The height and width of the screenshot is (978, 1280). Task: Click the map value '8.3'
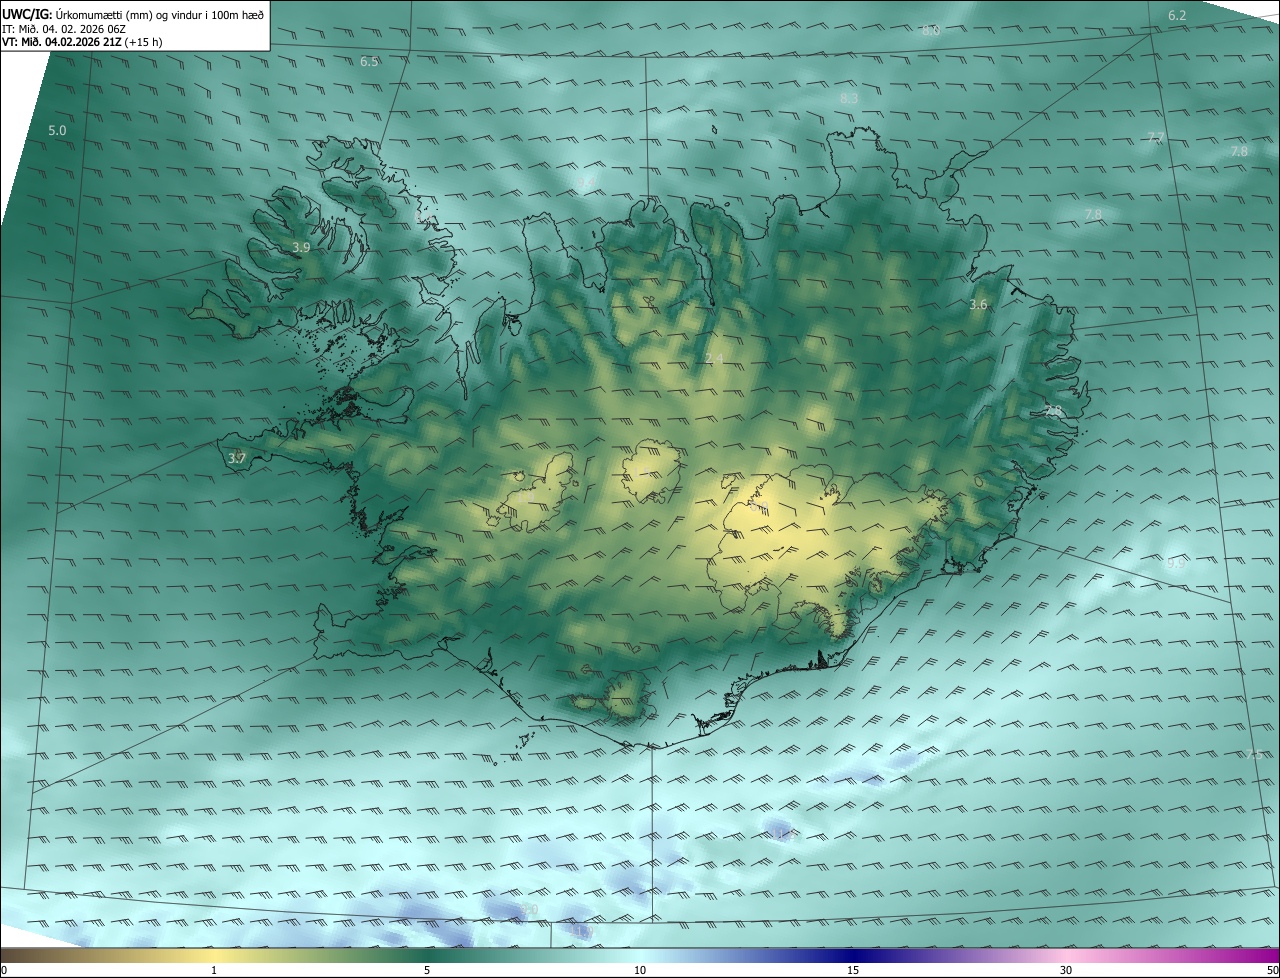[849, 98]
